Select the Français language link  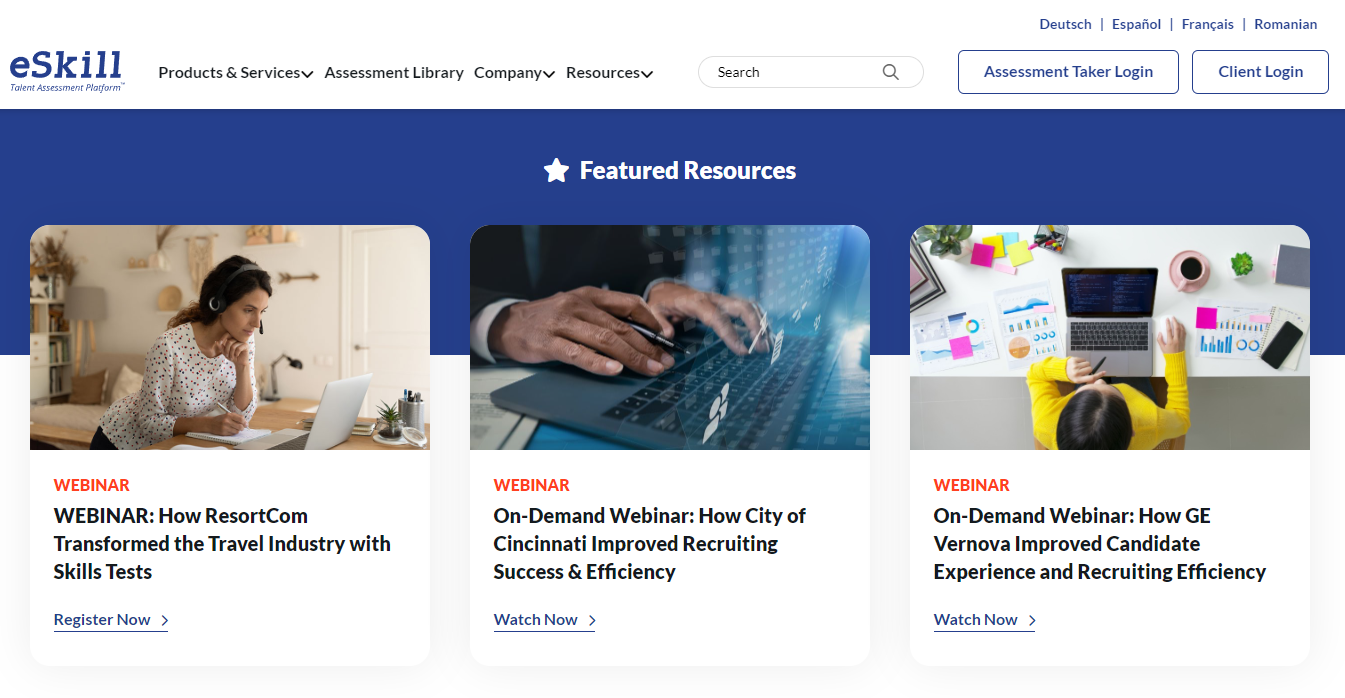pos(1207,24)
